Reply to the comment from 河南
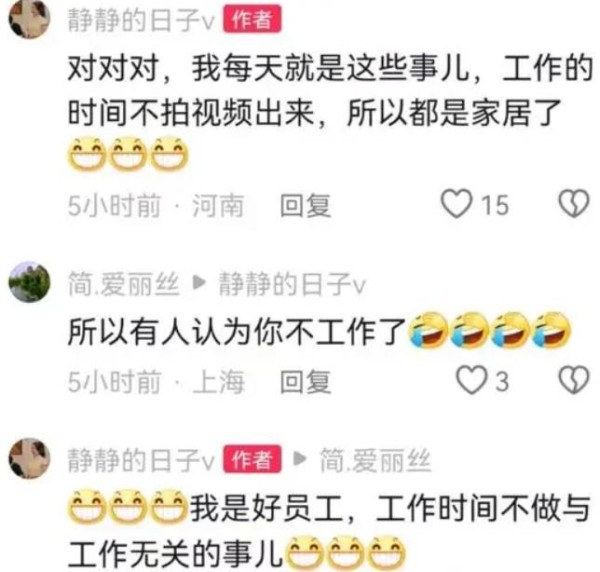The image size is (600, 572). click(x=305, y=205)
